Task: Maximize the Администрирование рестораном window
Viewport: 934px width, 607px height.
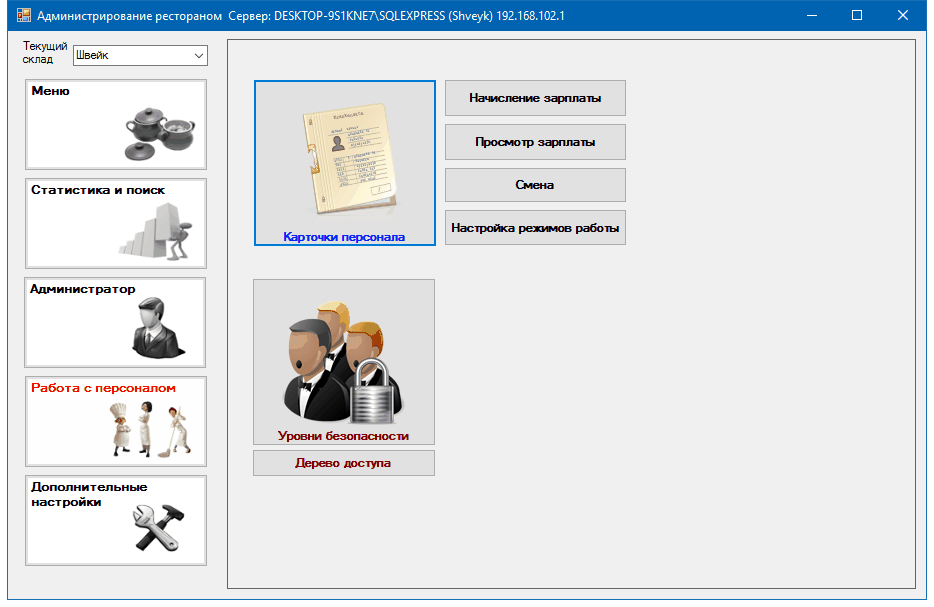Action: click(857, 15)
